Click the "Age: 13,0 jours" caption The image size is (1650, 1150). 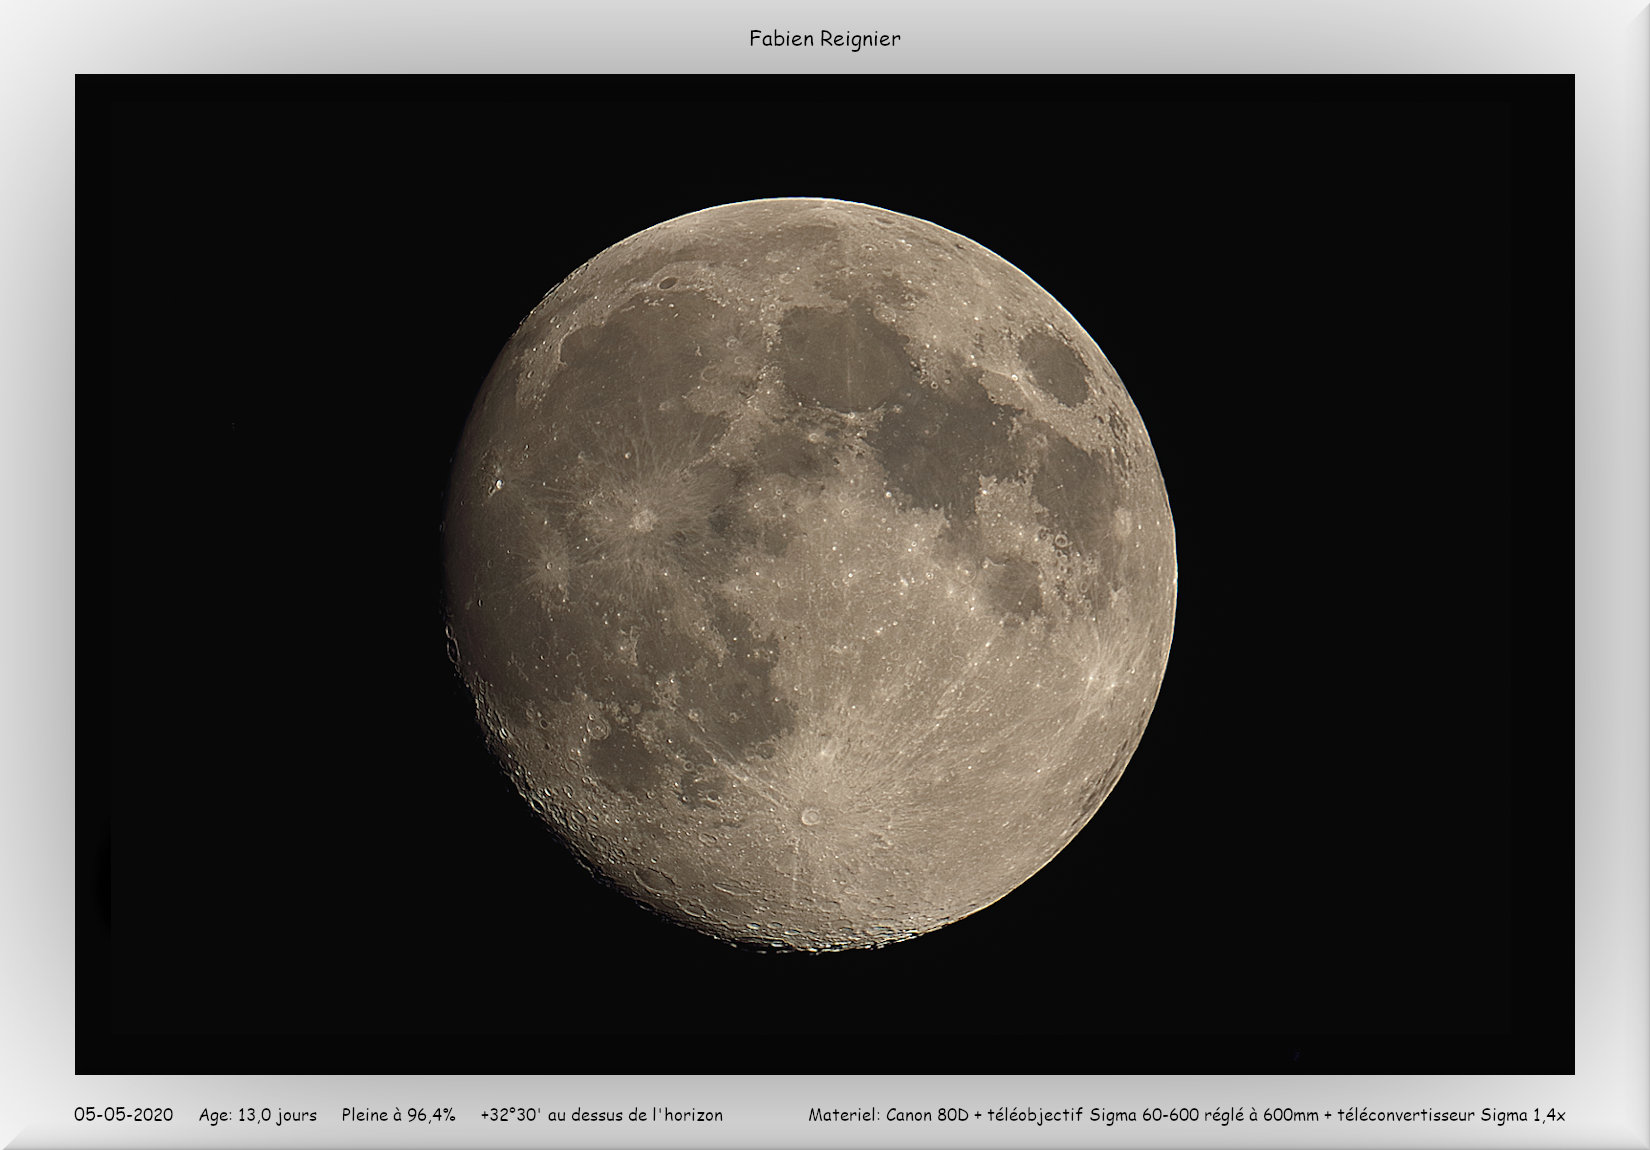(258, 1115)
